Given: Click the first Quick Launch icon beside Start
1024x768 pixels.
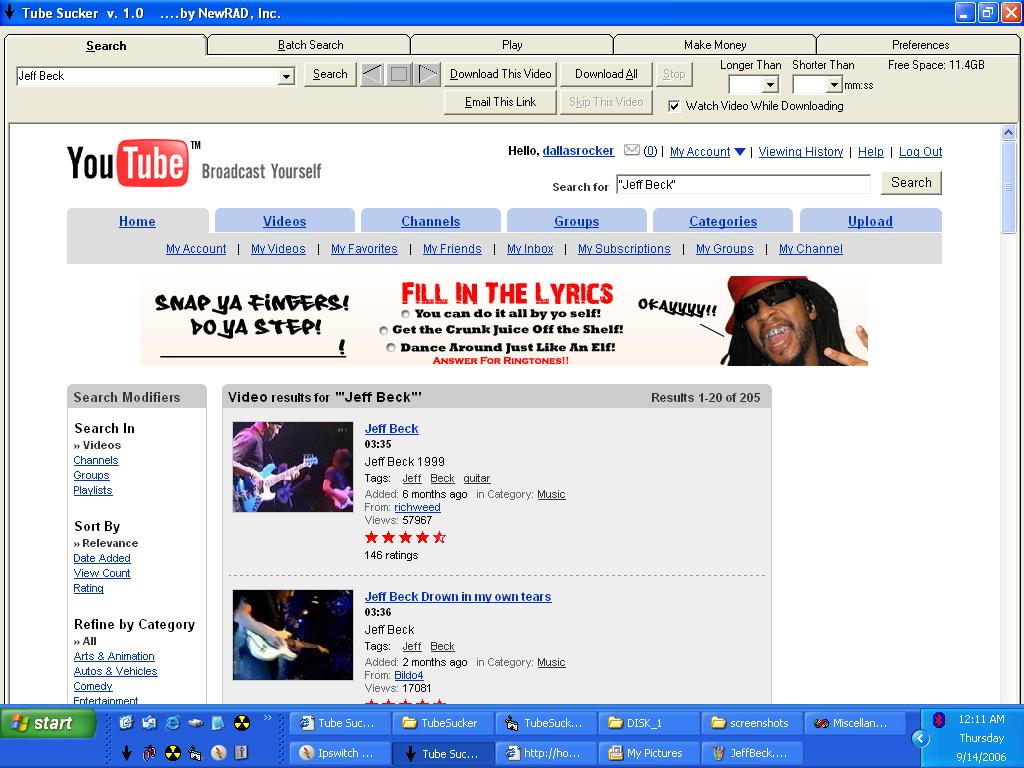Looking at the screenshot, I should click(127, 723).
